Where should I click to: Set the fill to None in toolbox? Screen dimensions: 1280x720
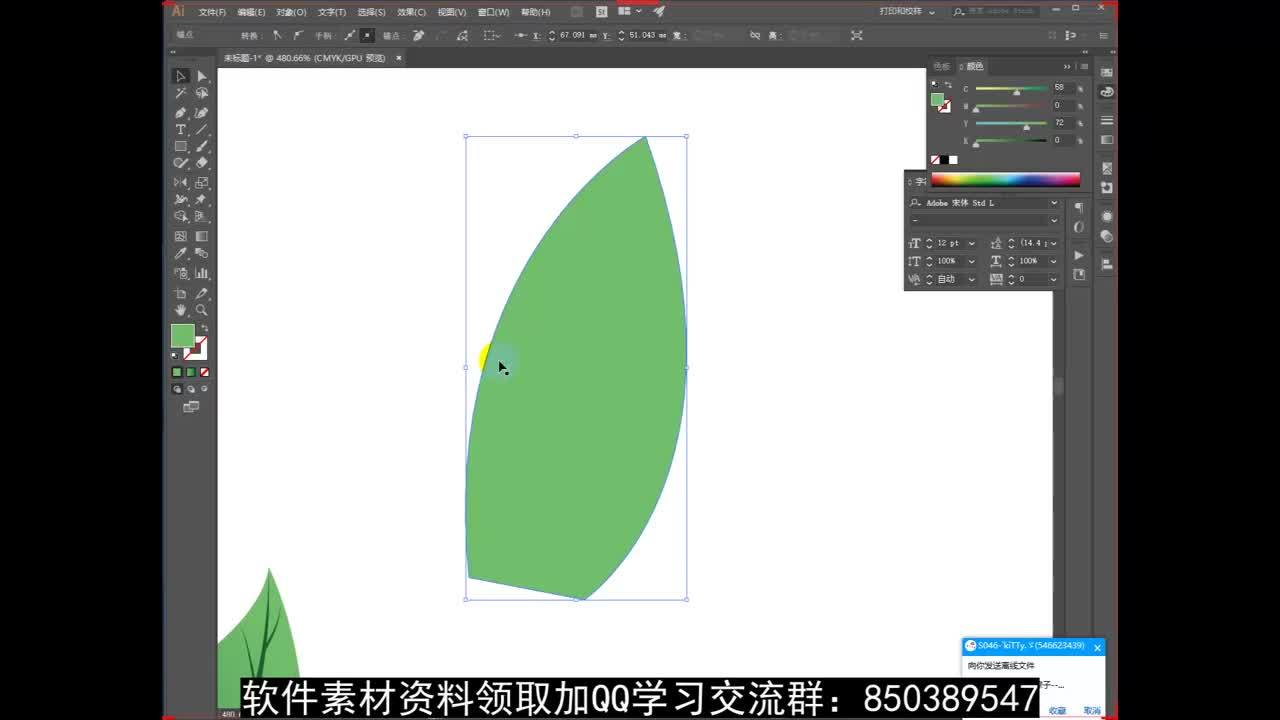pyautogui.click(x=205, y=372)
